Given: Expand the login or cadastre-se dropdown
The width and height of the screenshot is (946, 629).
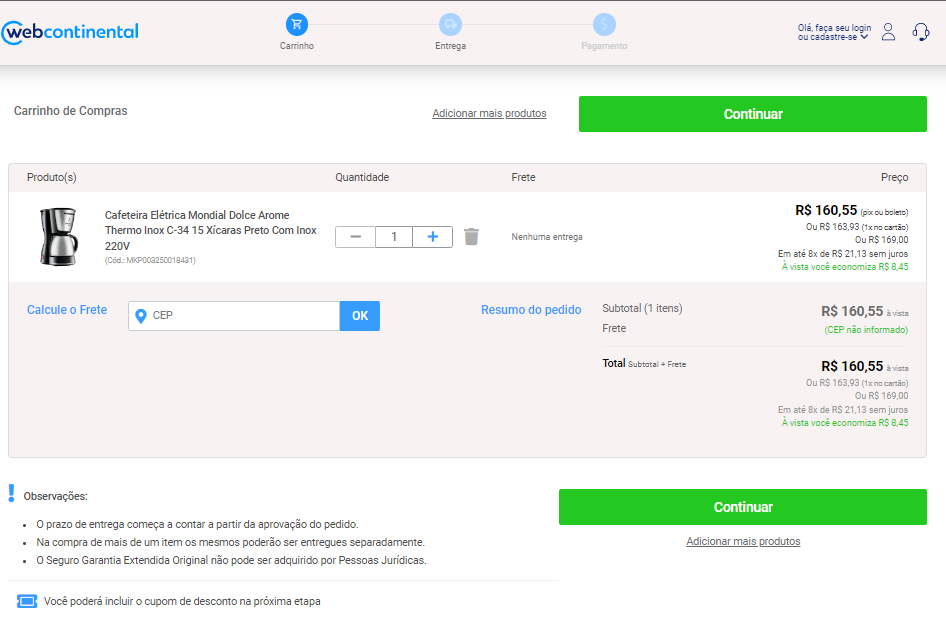Looking at the screenshot, I should click(x=834, y=32).
